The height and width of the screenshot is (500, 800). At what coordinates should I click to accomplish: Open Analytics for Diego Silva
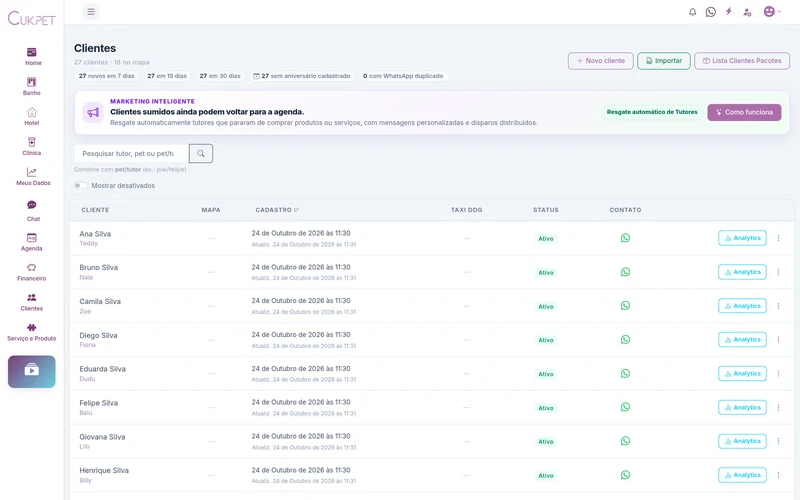pyautogui.click(x=742, y=340)
